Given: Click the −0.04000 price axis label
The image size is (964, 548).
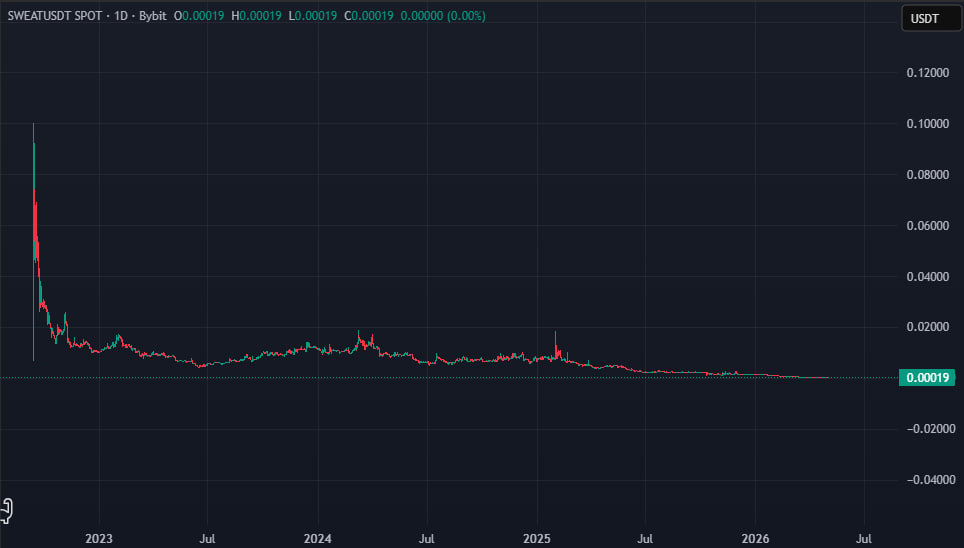Looking at the screenshot, I should point(931,480).
